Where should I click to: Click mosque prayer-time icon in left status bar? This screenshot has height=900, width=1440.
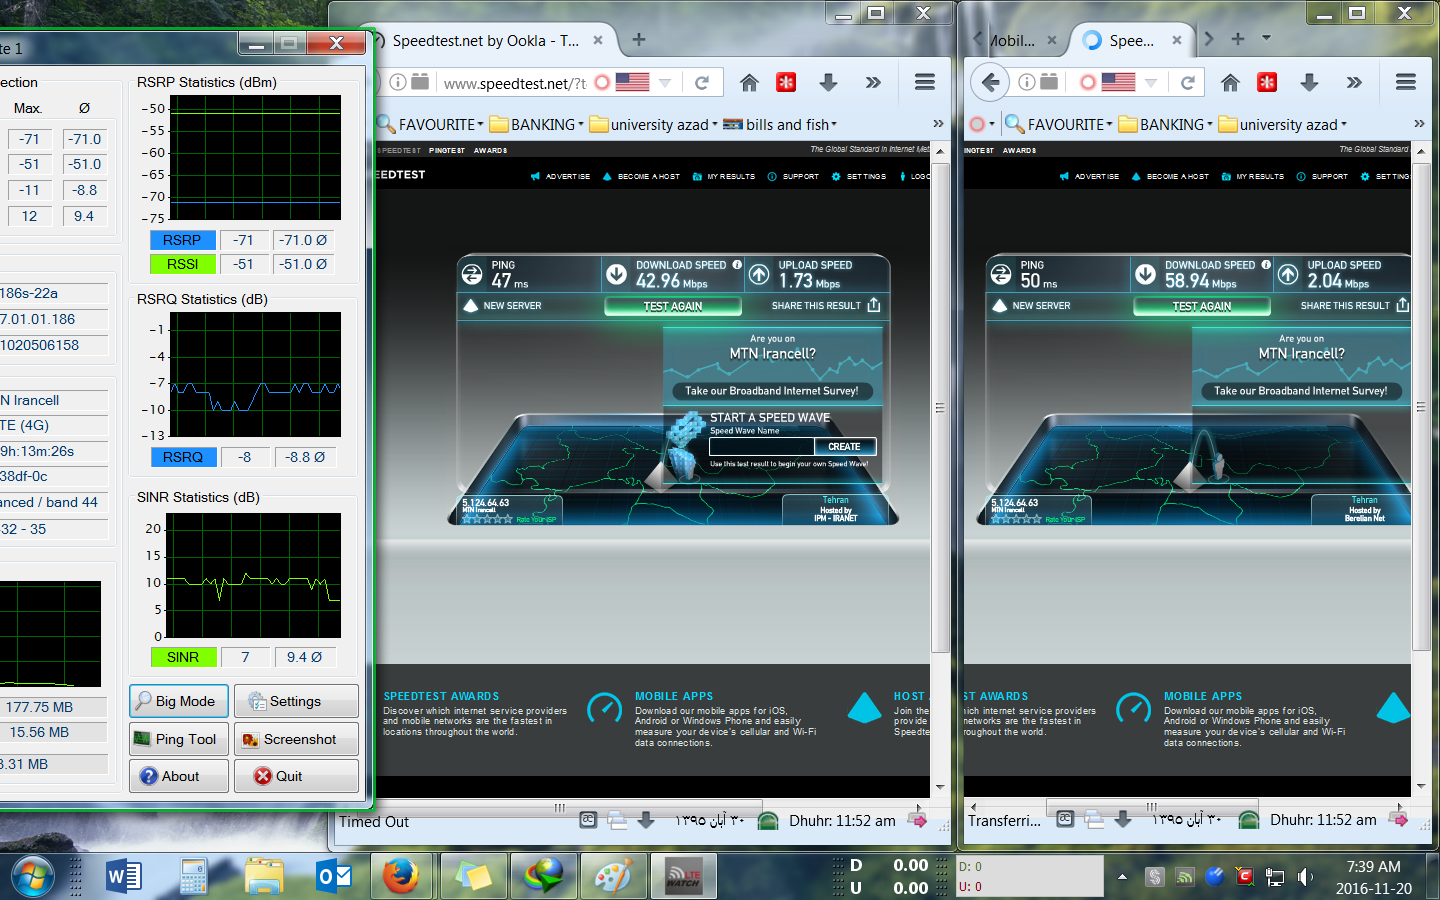pos(768,821)
